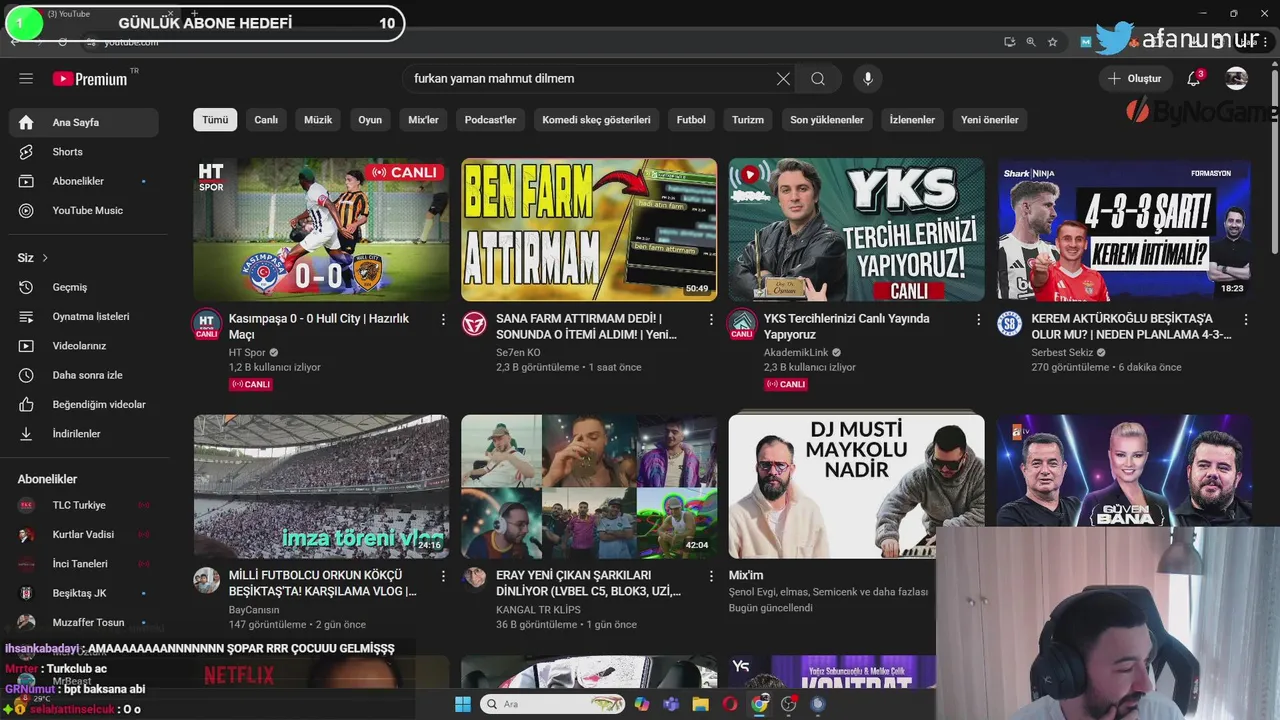
Task: Open options menu for MİLLİ FUTBOLCU ORKUN KÖKÇÜ video
Action: 443,576
